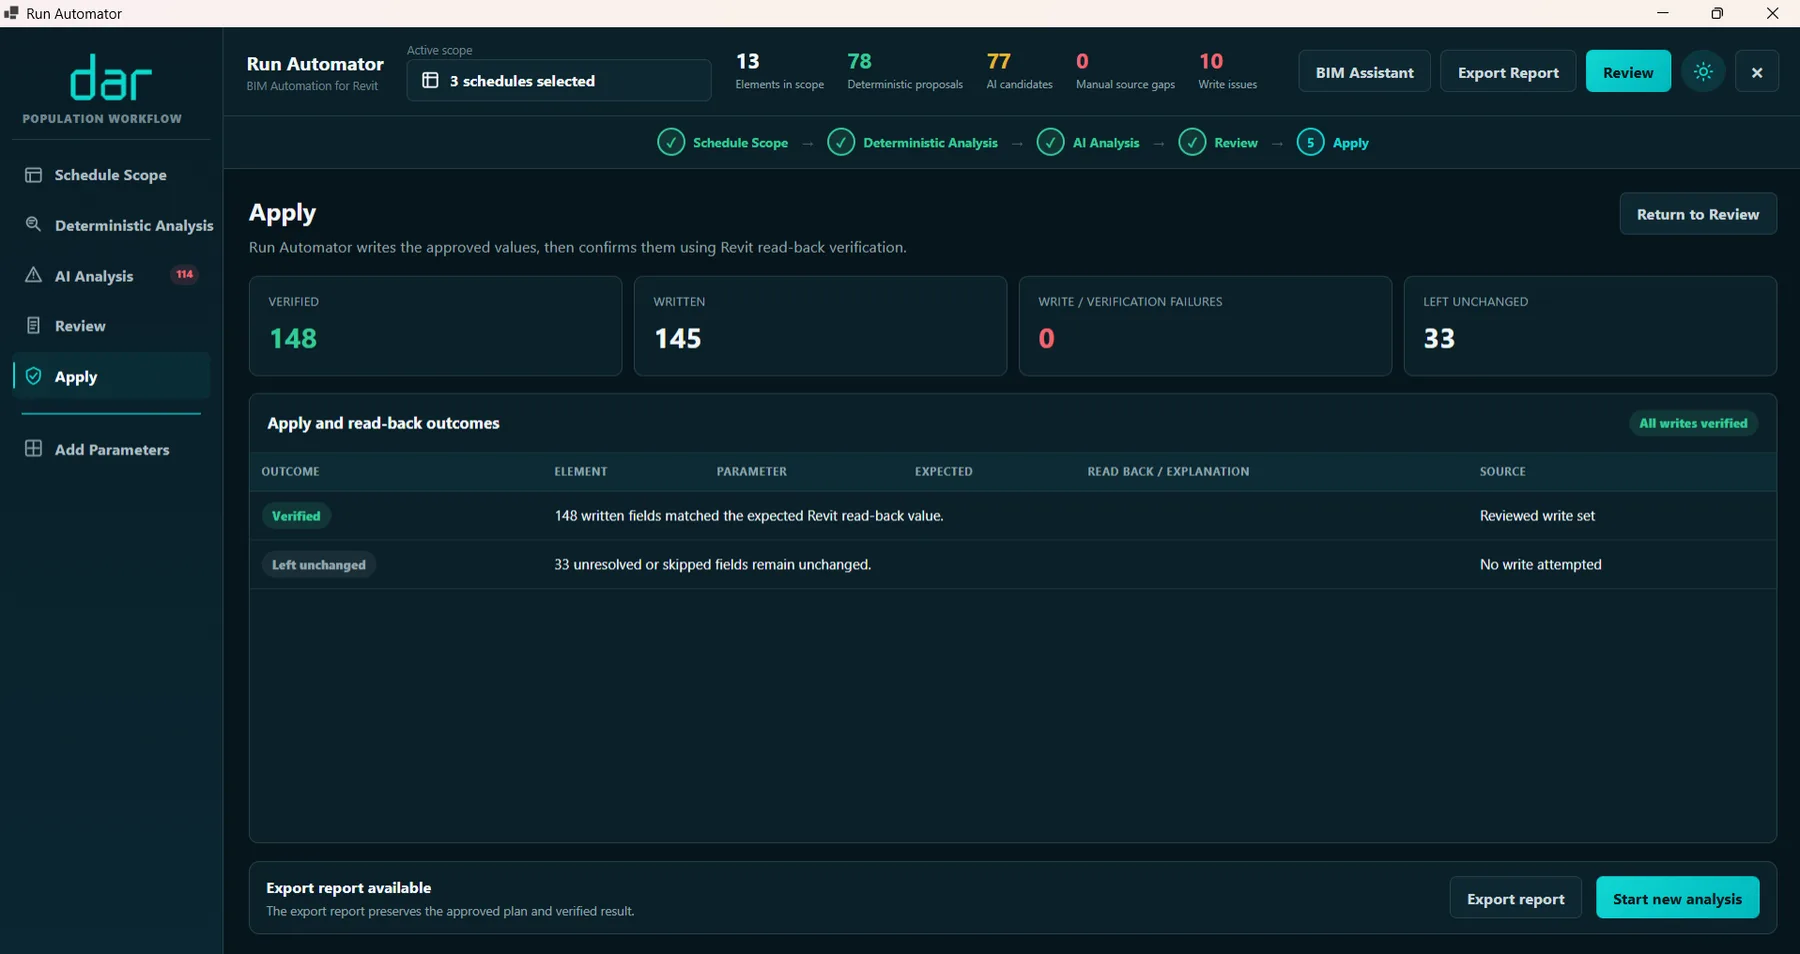Click the Write / Verification Failures card
This screenshot has width=1800, height=954.
coord(1205,326)
